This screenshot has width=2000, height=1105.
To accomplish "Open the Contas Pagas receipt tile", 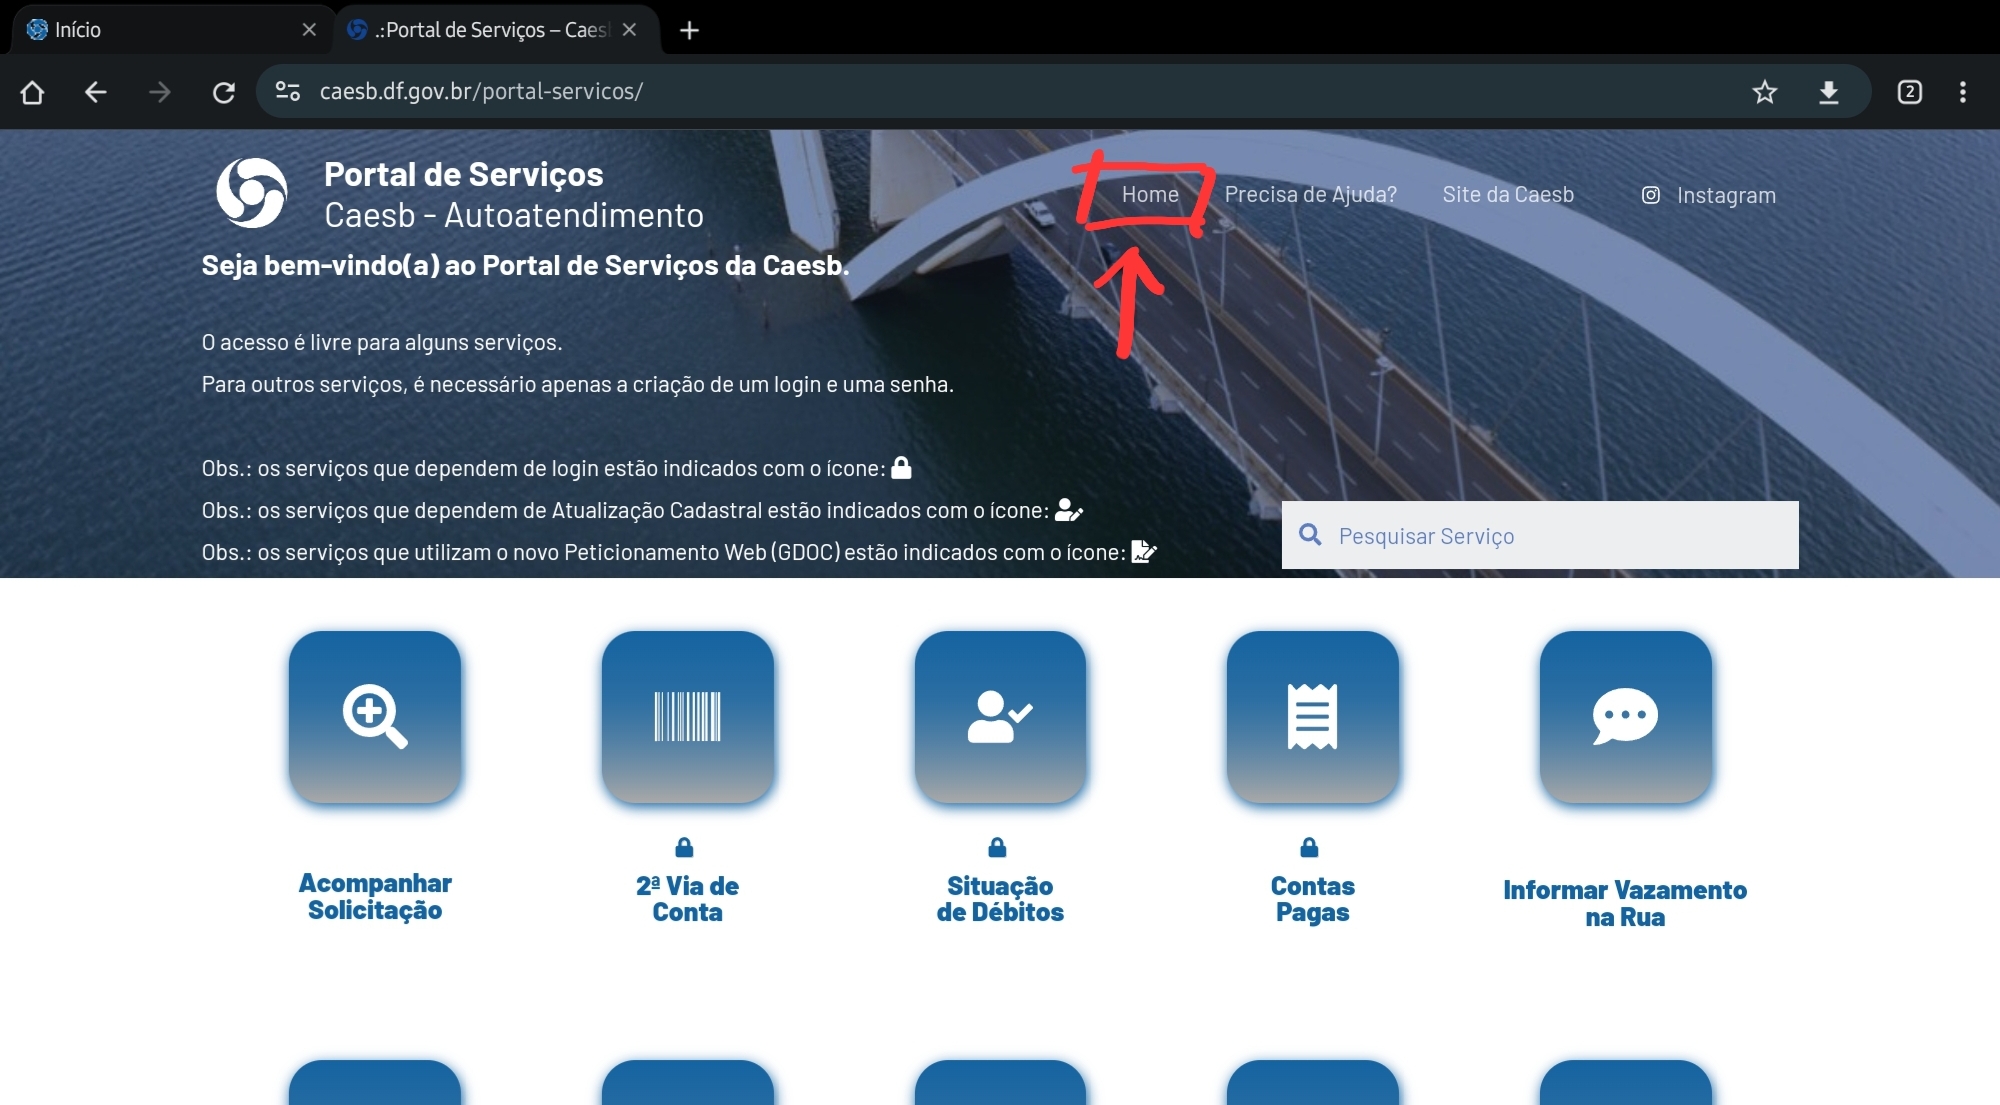I will 1313,716.
